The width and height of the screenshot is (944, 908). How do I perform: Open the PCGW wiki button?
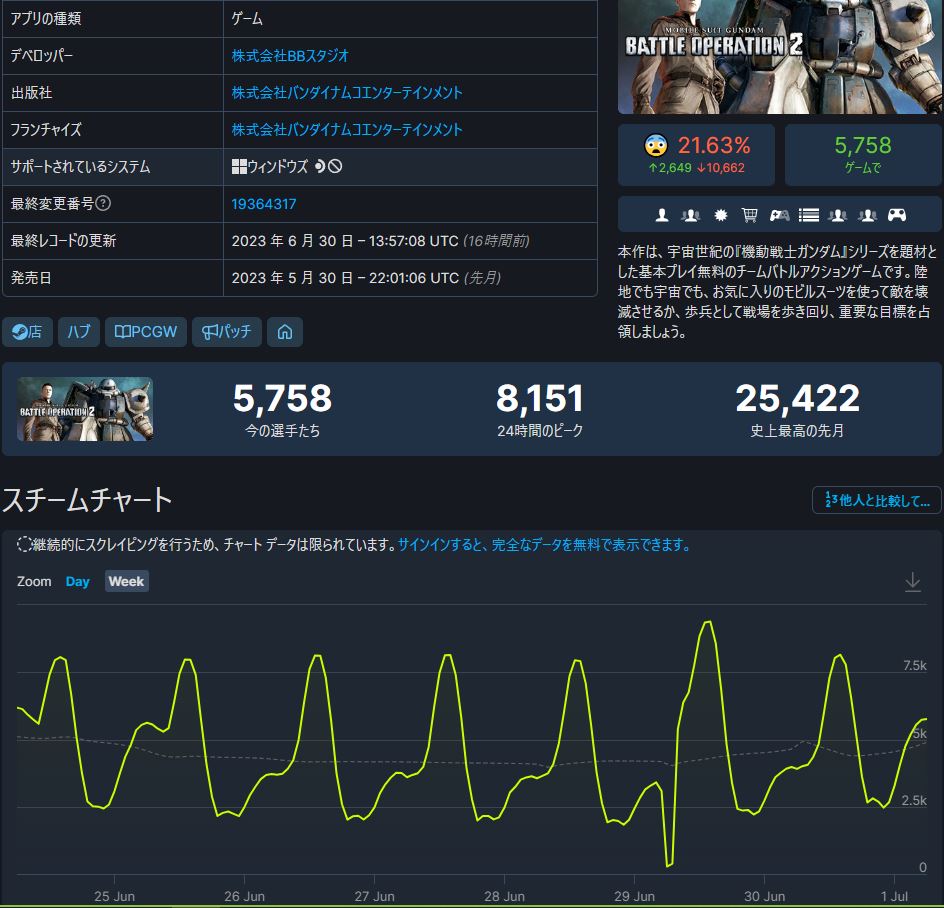(x=148, y=332)
